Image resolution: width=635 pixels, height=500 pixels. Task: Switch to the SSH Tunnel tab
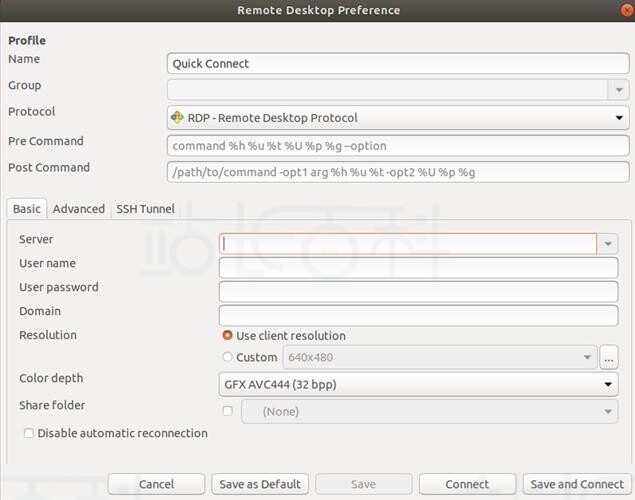(x=145, y=209)
